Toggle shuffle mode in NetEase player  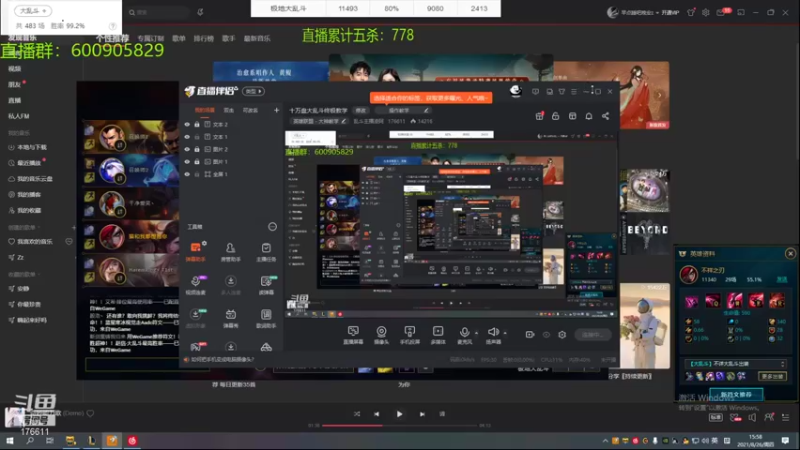point(357,414)
